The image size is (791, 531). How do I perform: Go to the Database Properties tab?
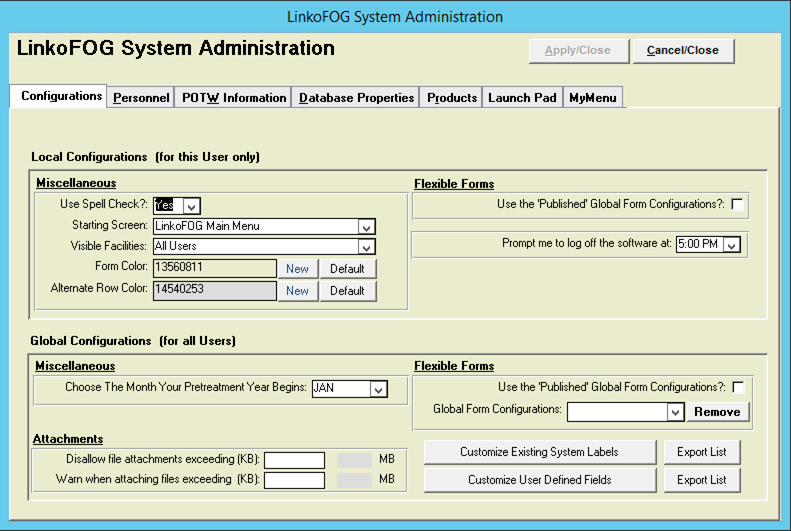tap(356, 98)
